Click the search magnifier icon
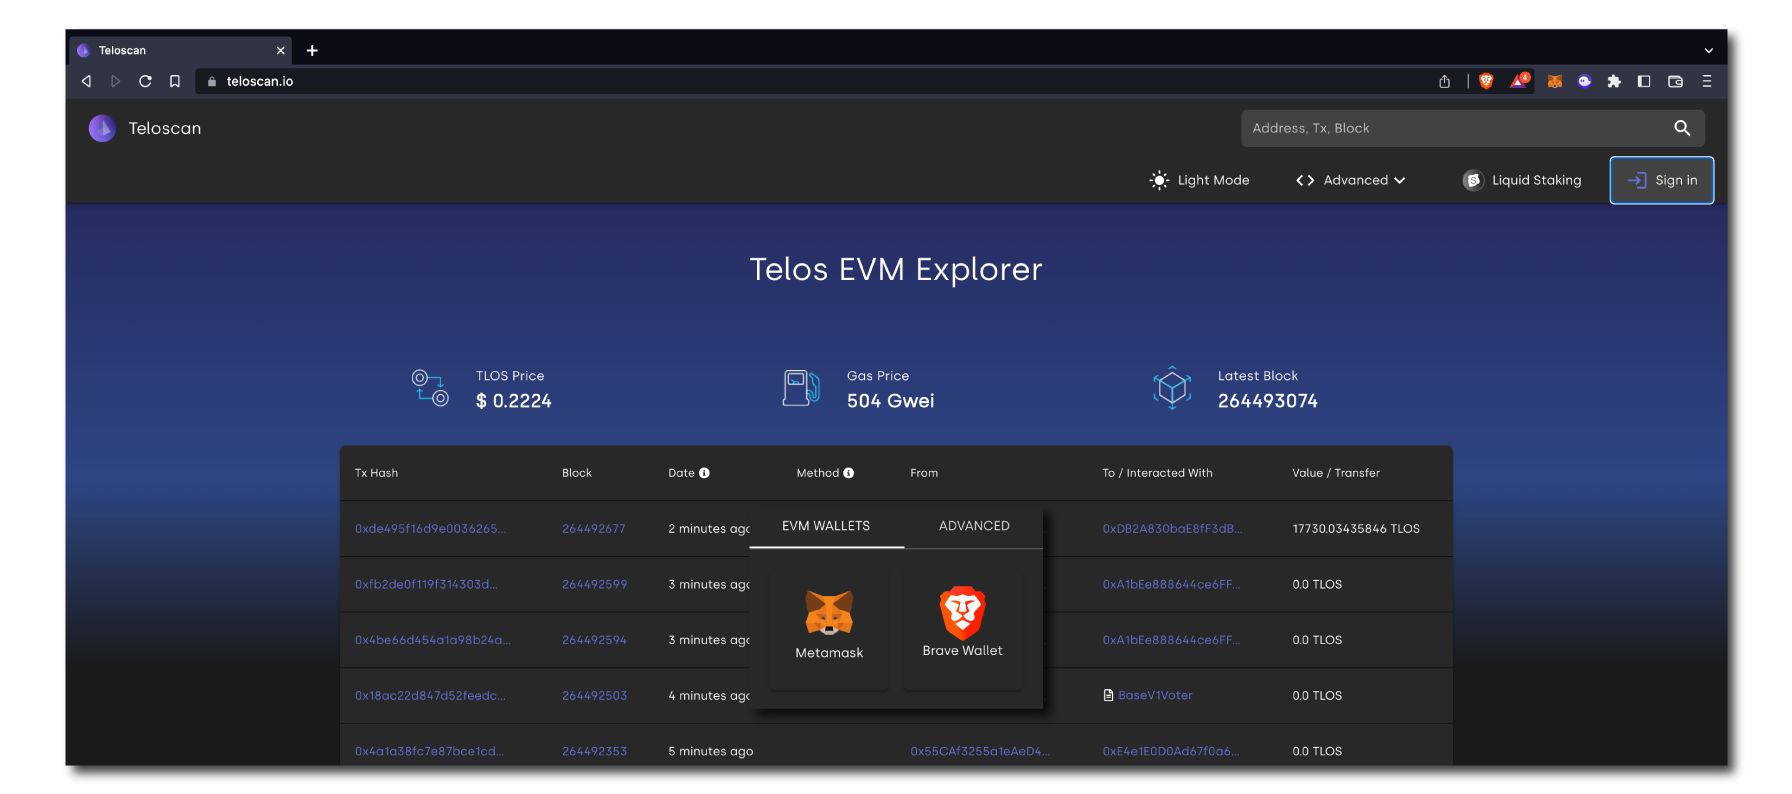1792x794 pixels. [1682, 128]
